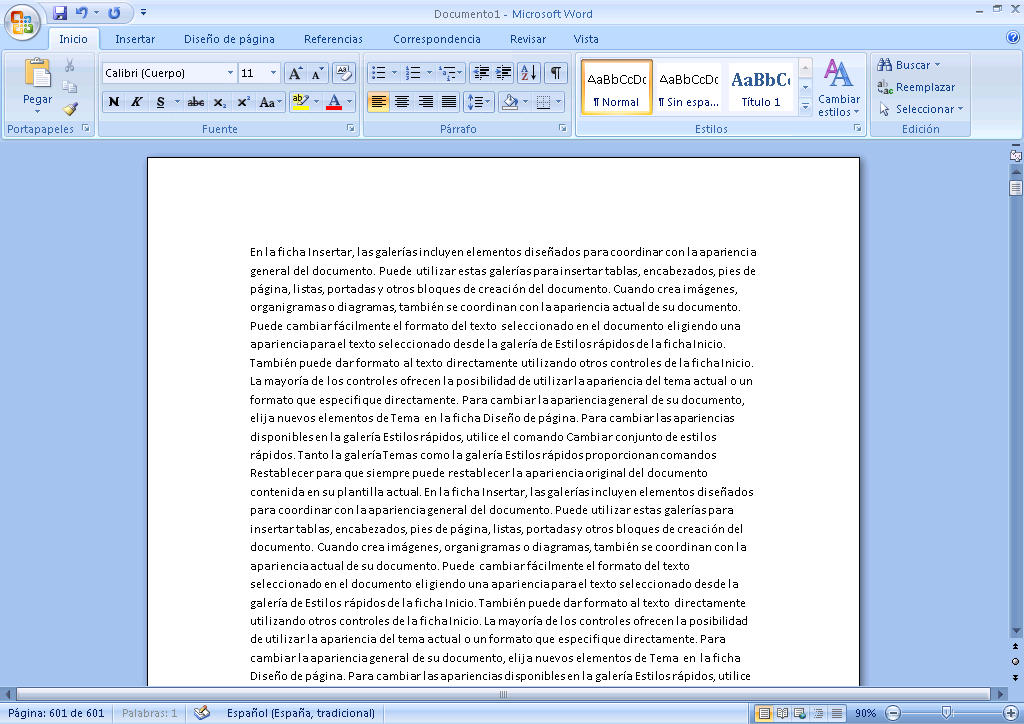Open the Referencias tab

tap(333, 39)
